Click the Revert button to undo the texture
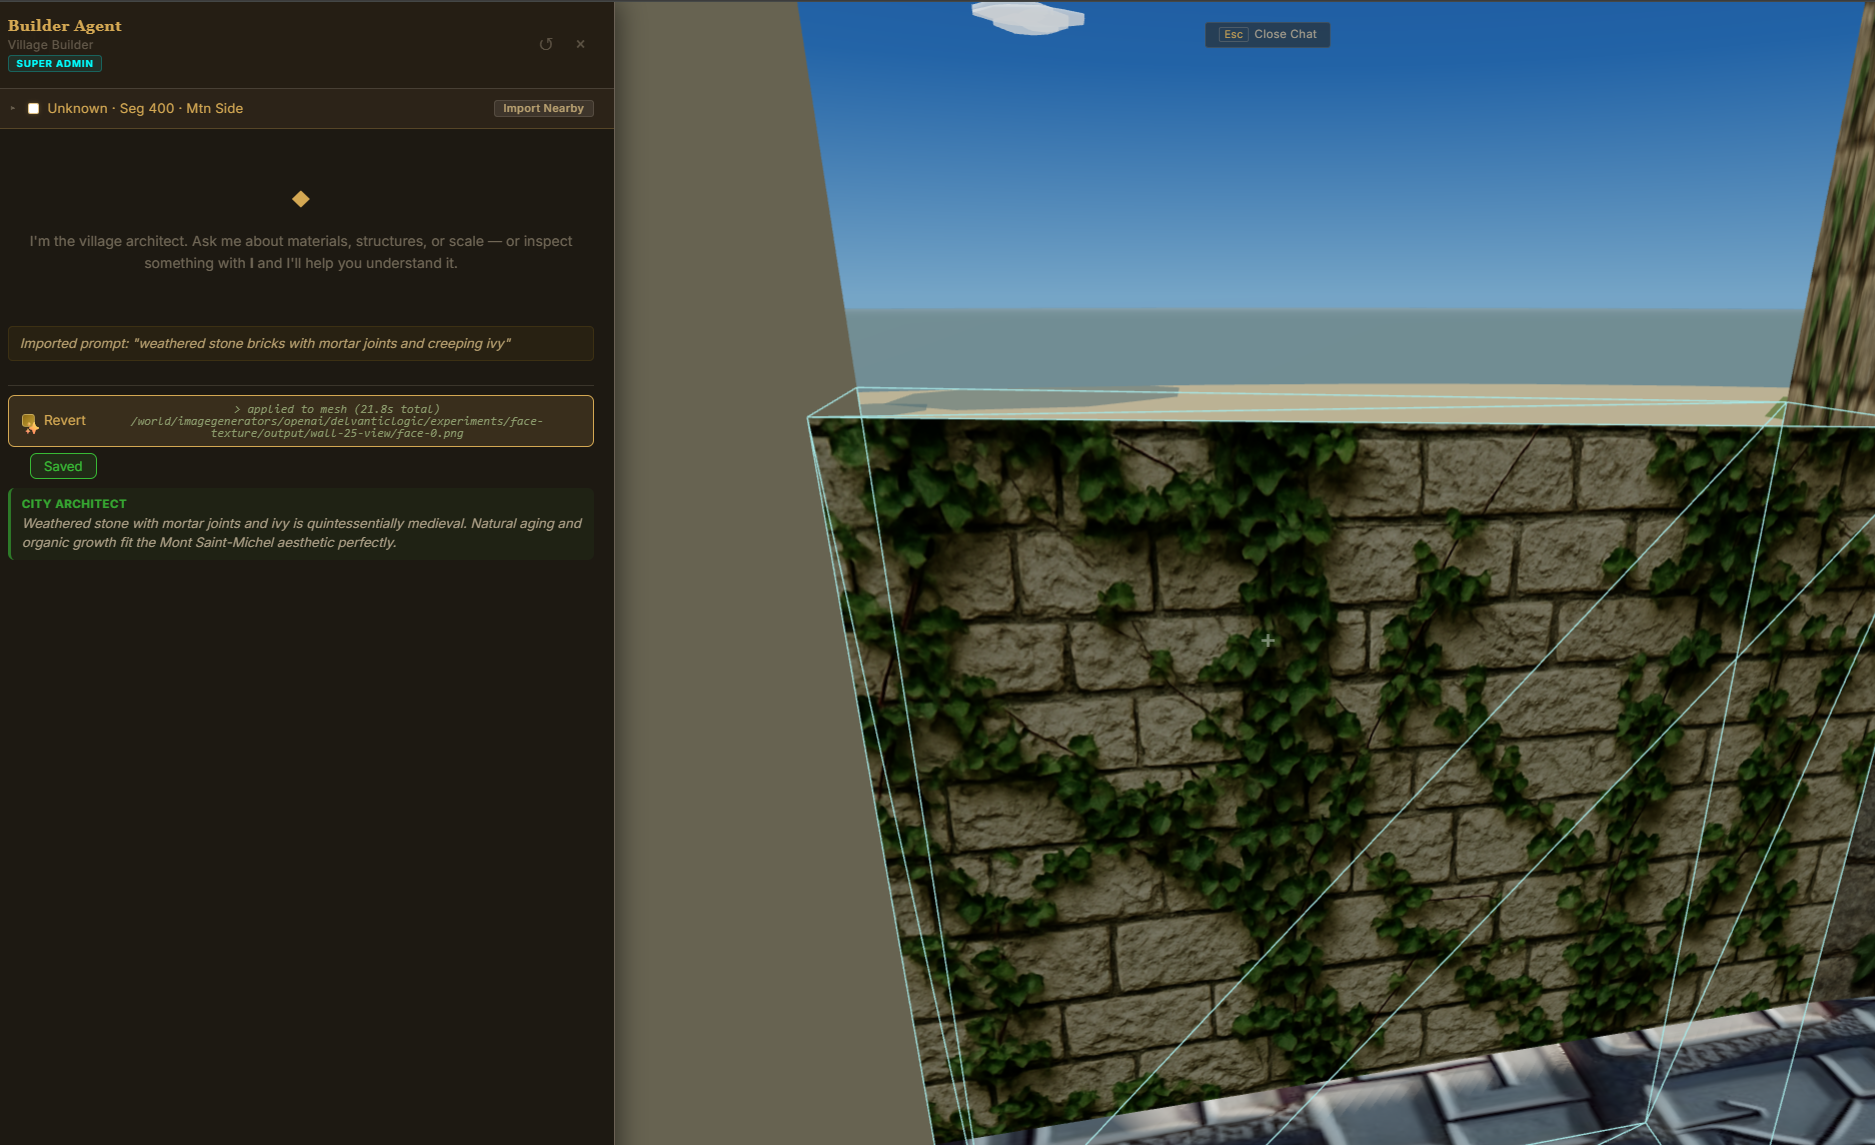Image resolution: width=1875 pixels, height=1145 pixels. pos(64,420)
